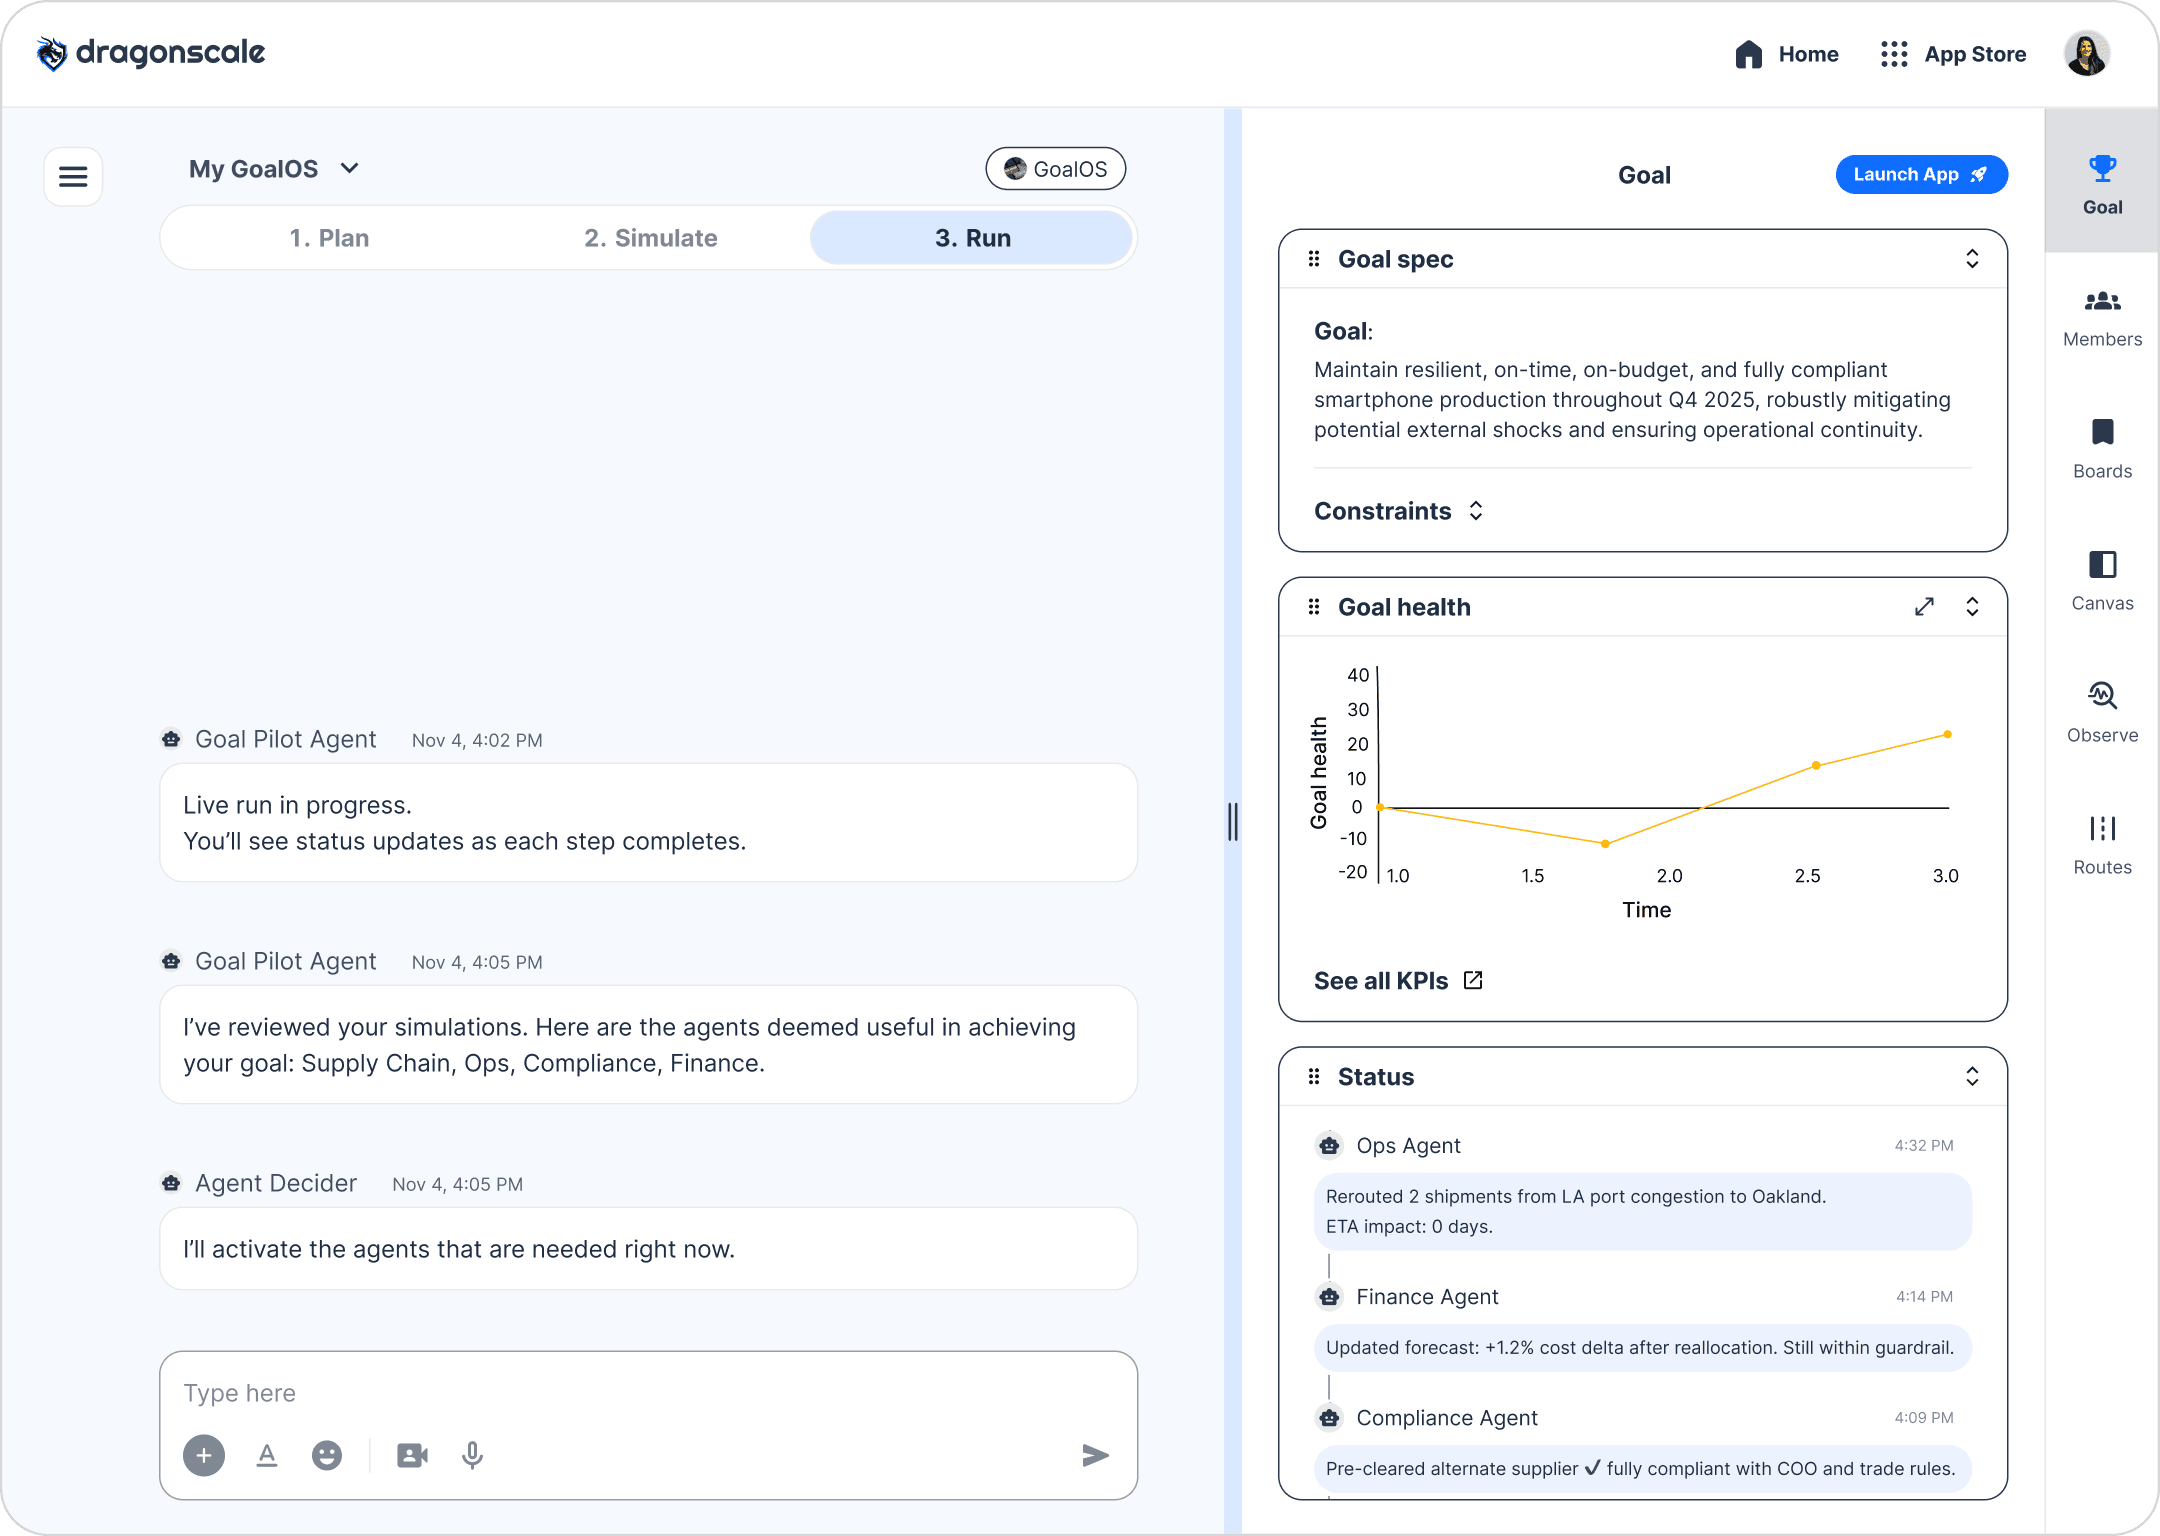2160x1536 pixels.
Task: Click the video camera icon
Action: point(412,1455)
